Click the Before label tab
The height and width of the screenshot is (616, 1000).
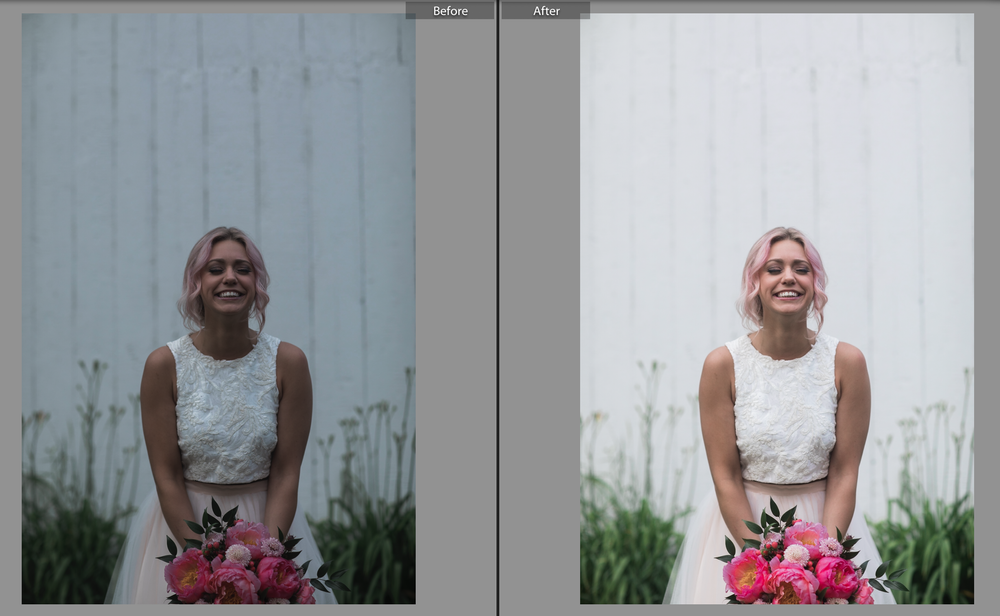coord(450,11)
